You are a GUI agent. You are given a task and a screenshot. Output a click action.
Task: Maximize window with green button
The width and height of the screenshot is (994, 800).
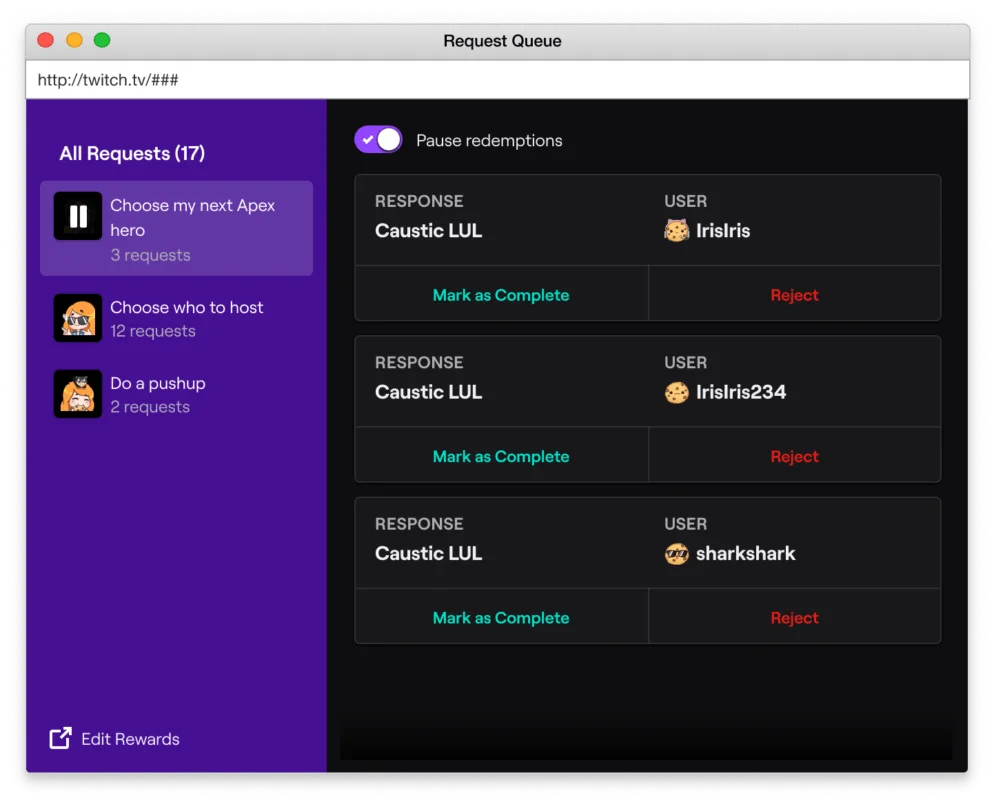coord(102,41)
